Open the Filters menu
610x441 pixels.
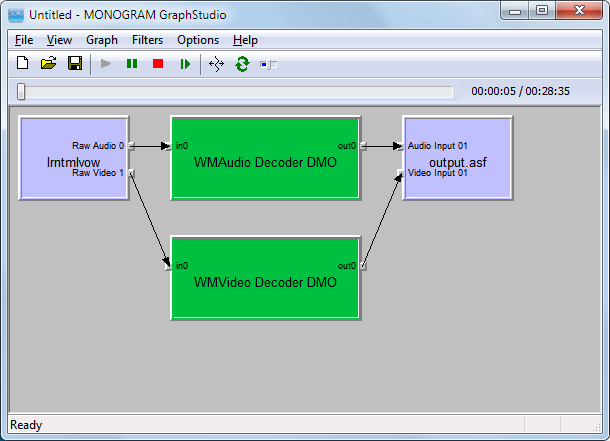[x=147, y=40]
